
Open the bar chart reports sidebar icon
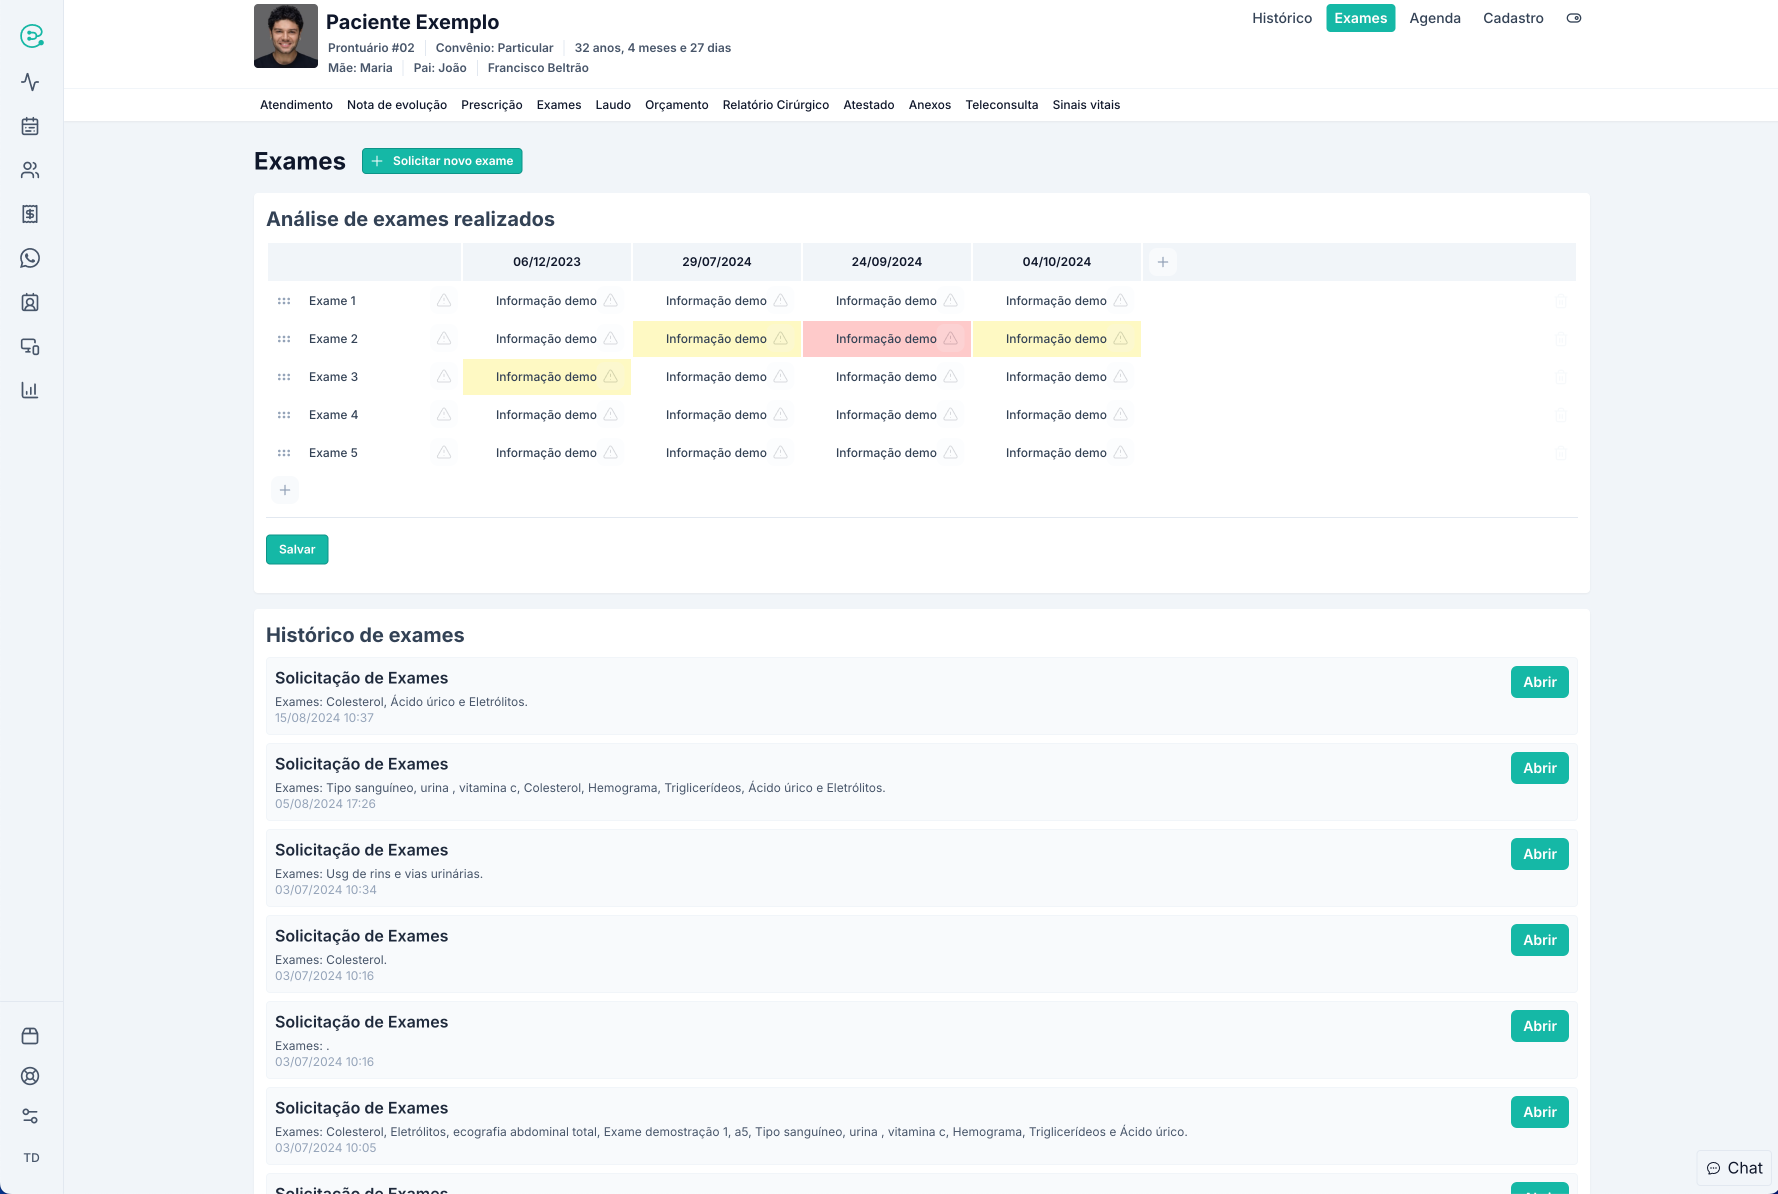[x=30, y=390]
